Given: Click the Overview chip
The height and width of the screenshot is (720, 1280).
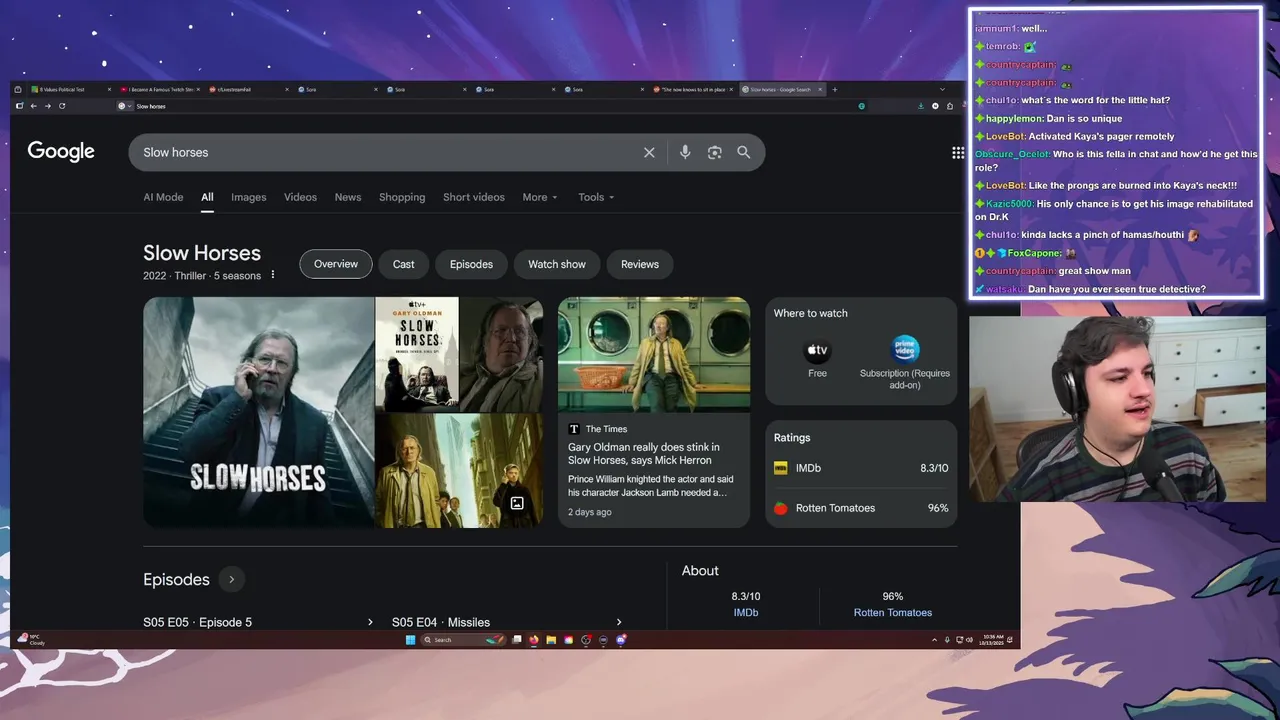Looking at the screenshot, I should (x=336, y=264).
